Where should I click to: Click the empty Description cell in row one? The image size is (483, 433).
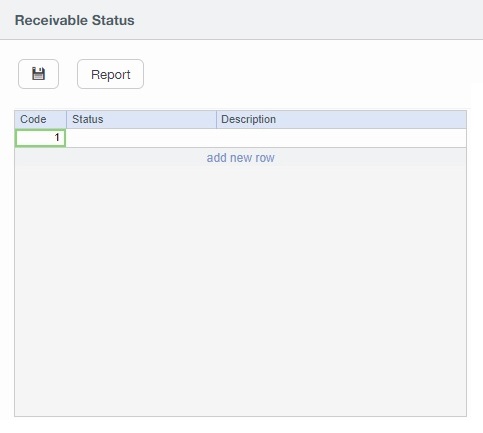pos(341,138)
